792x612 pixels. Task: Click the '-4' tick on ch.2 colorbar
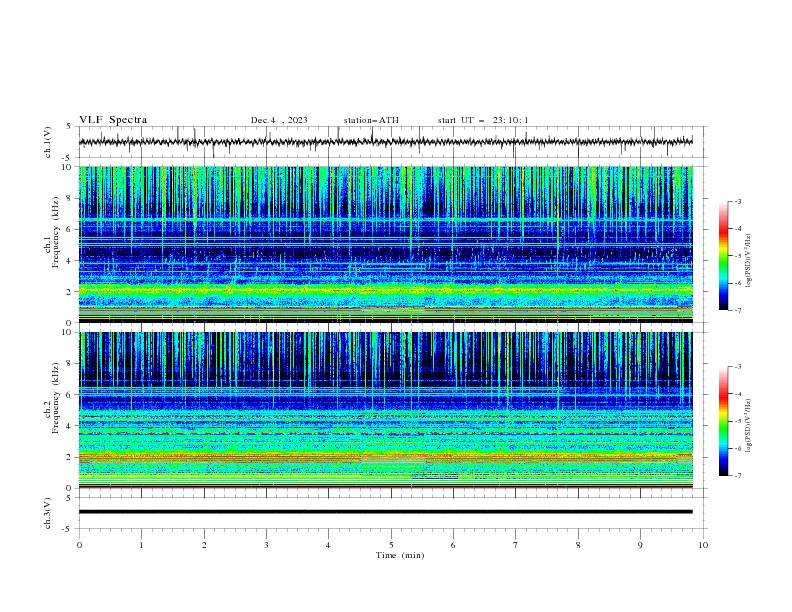(x=737, y=394)
